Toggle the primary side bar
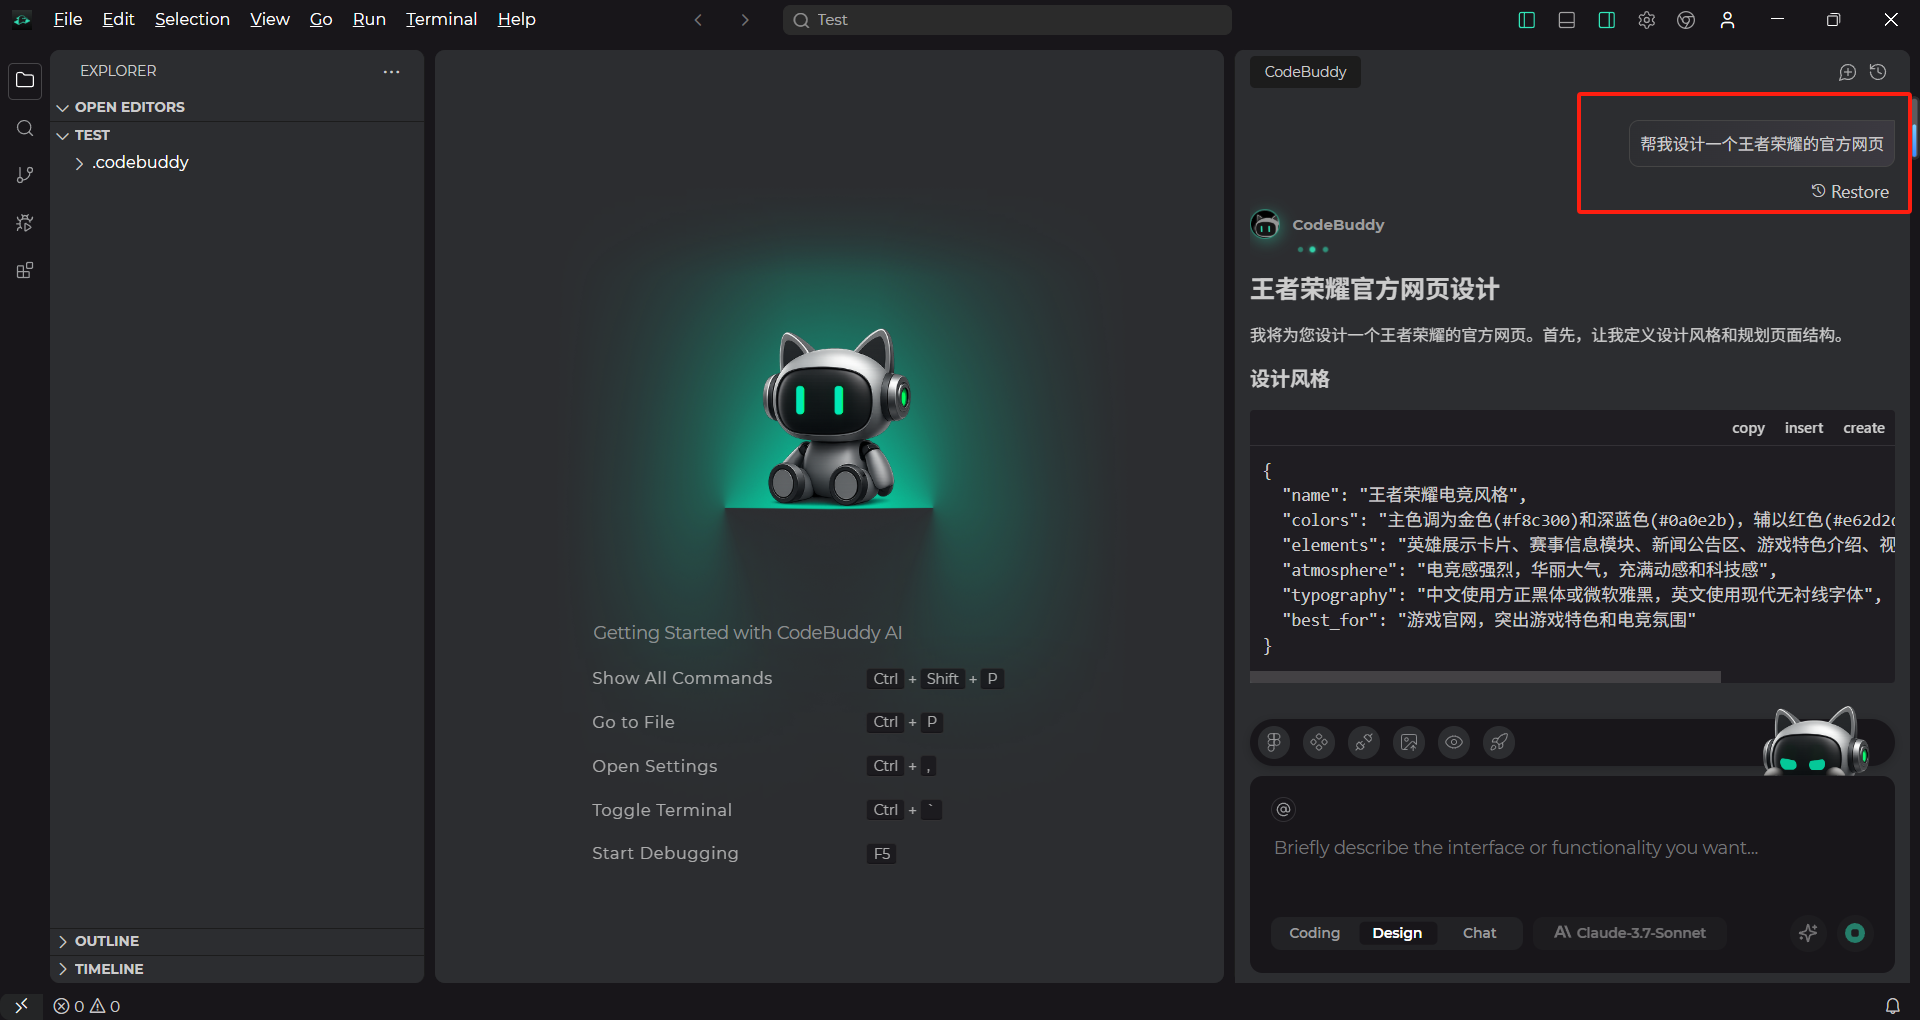 point(1526,20)
